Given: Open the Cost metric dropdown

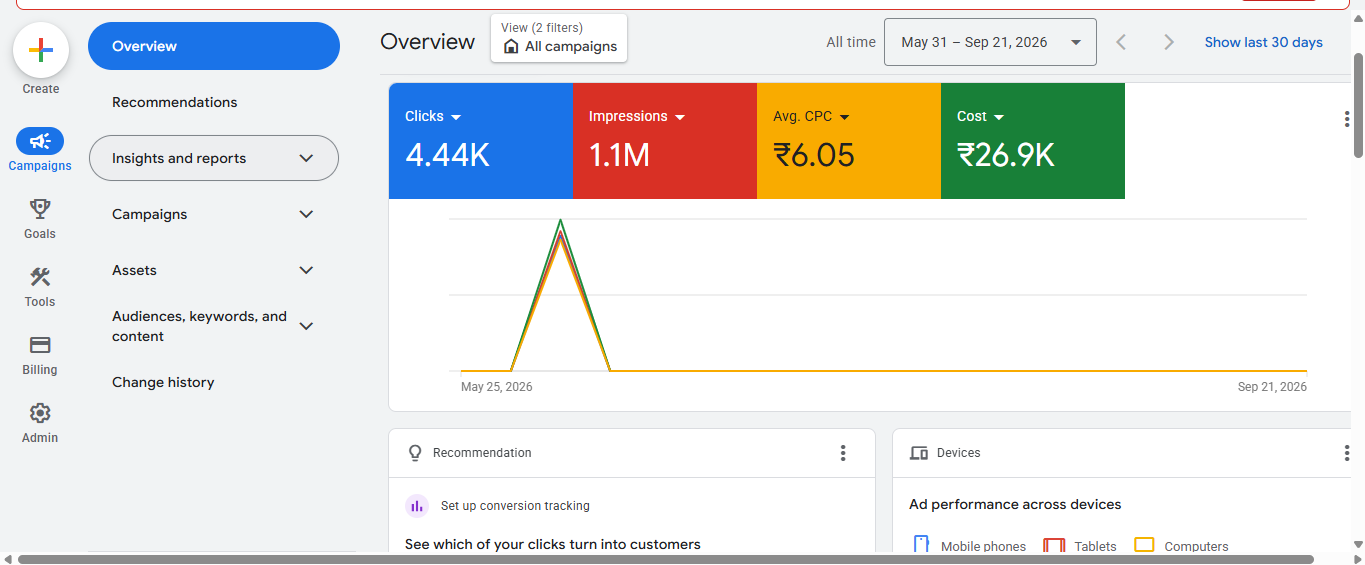Looking at the screenshot, I should tap(998, 117).
